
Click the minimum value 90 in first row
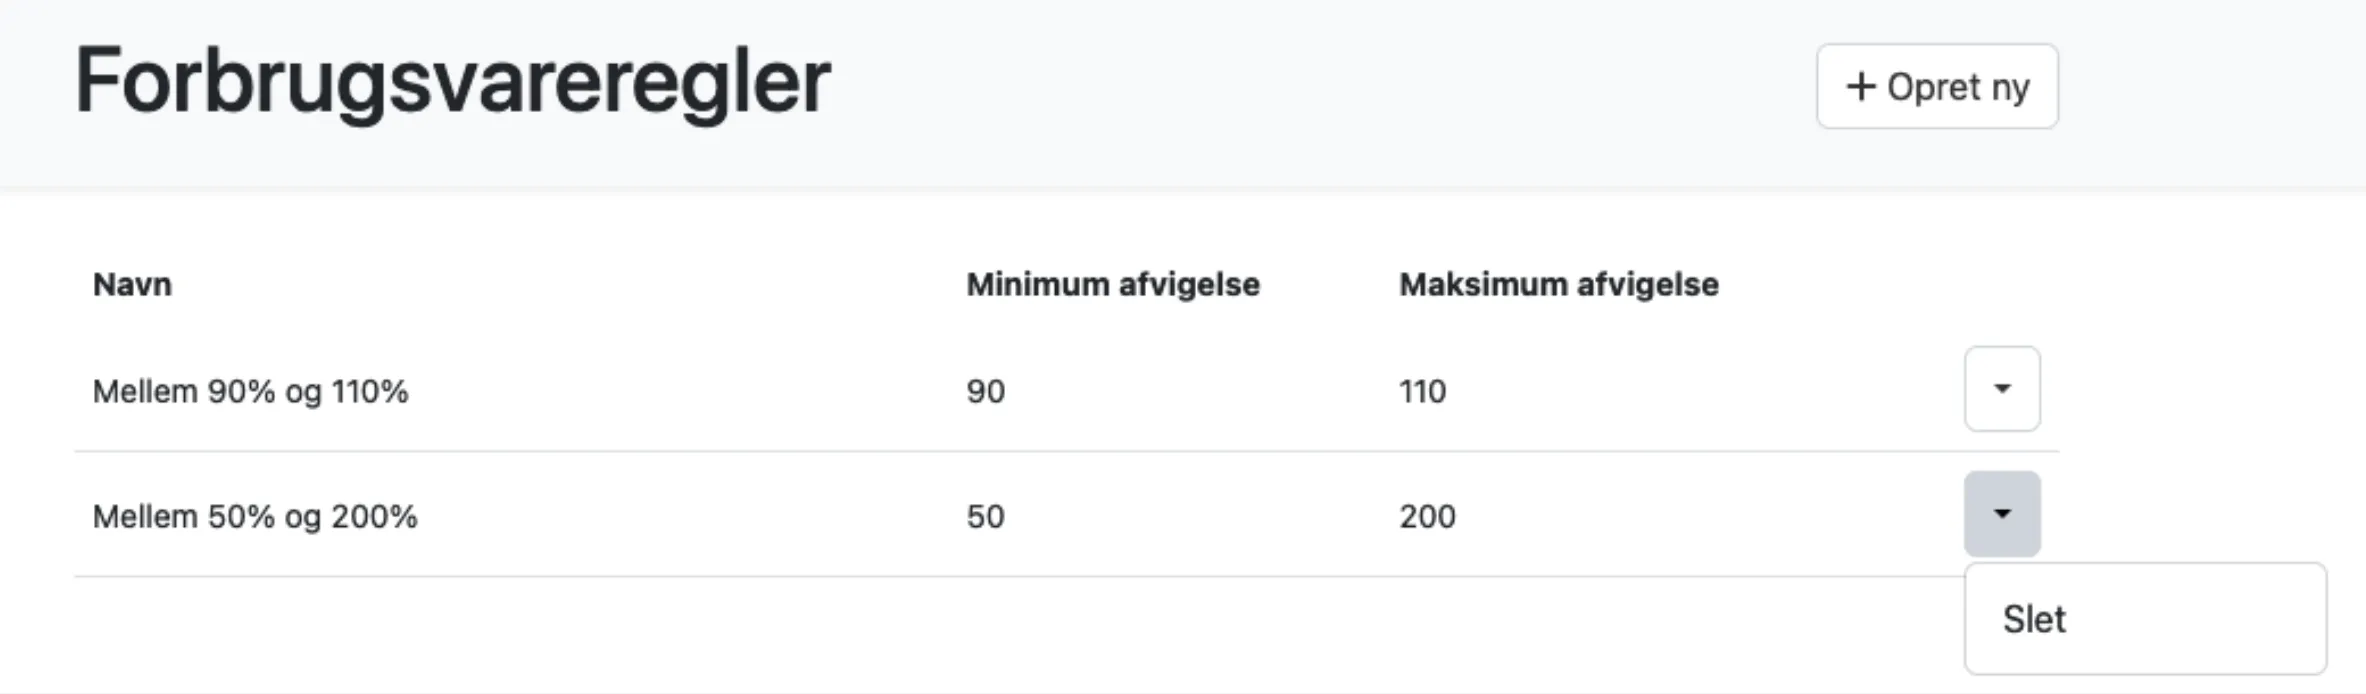984,391
